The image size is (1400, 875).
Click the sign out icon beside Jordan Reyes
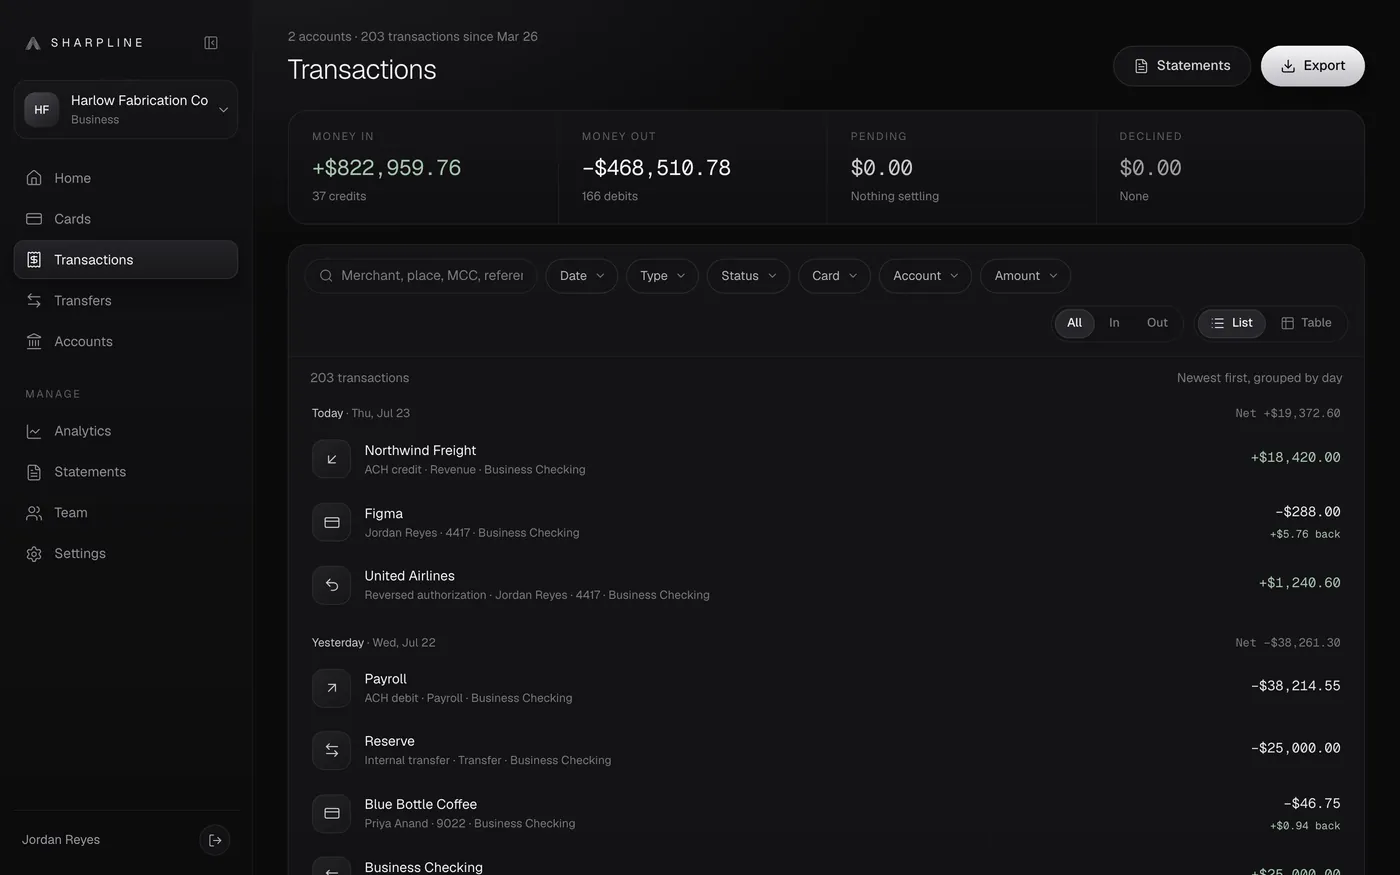215,840
